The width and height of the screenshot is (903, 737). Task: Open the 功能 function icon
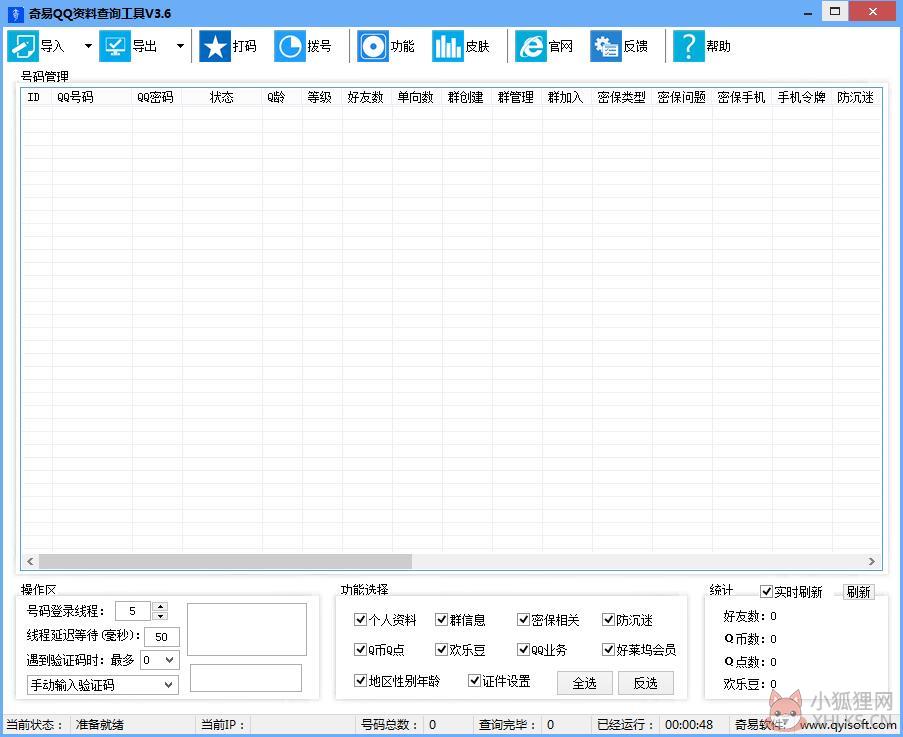373,46
